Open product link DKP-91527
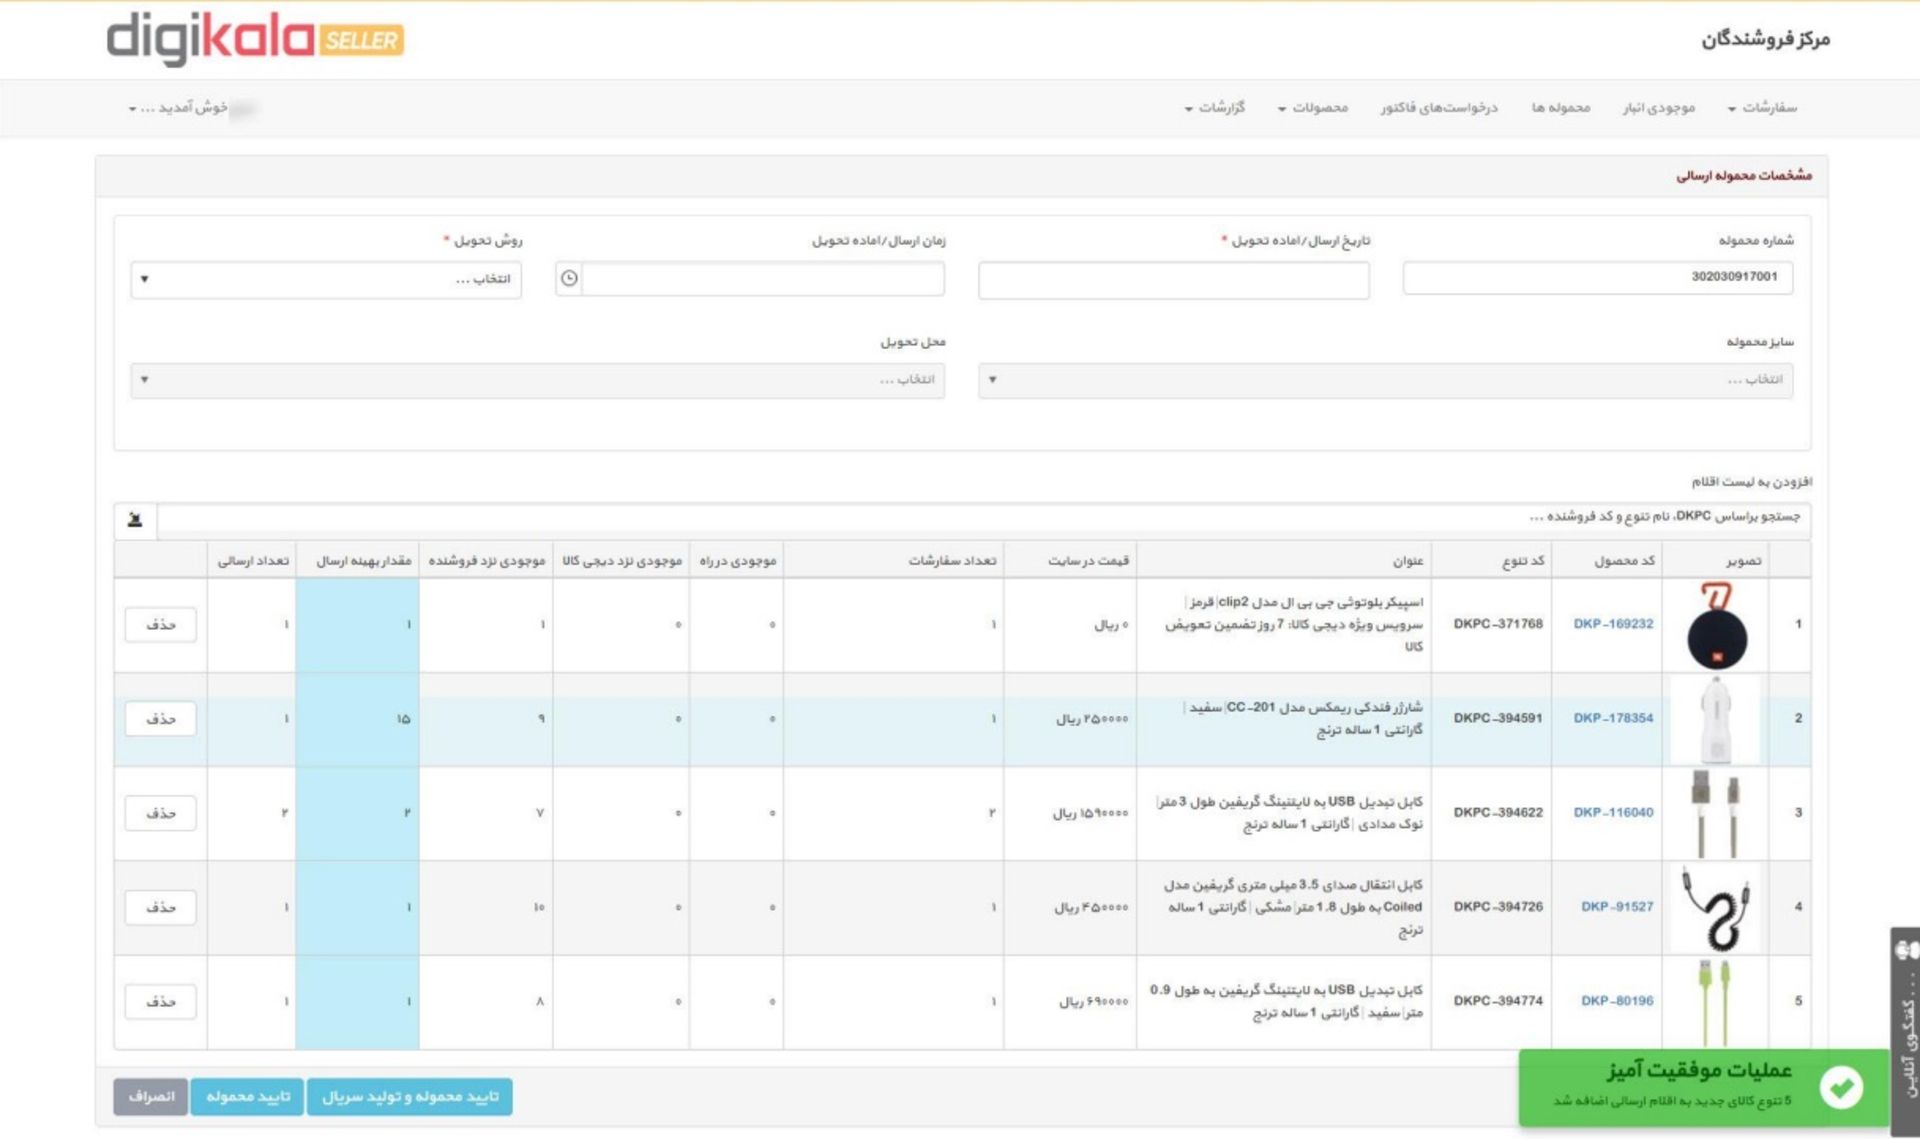 [1617, 907]
